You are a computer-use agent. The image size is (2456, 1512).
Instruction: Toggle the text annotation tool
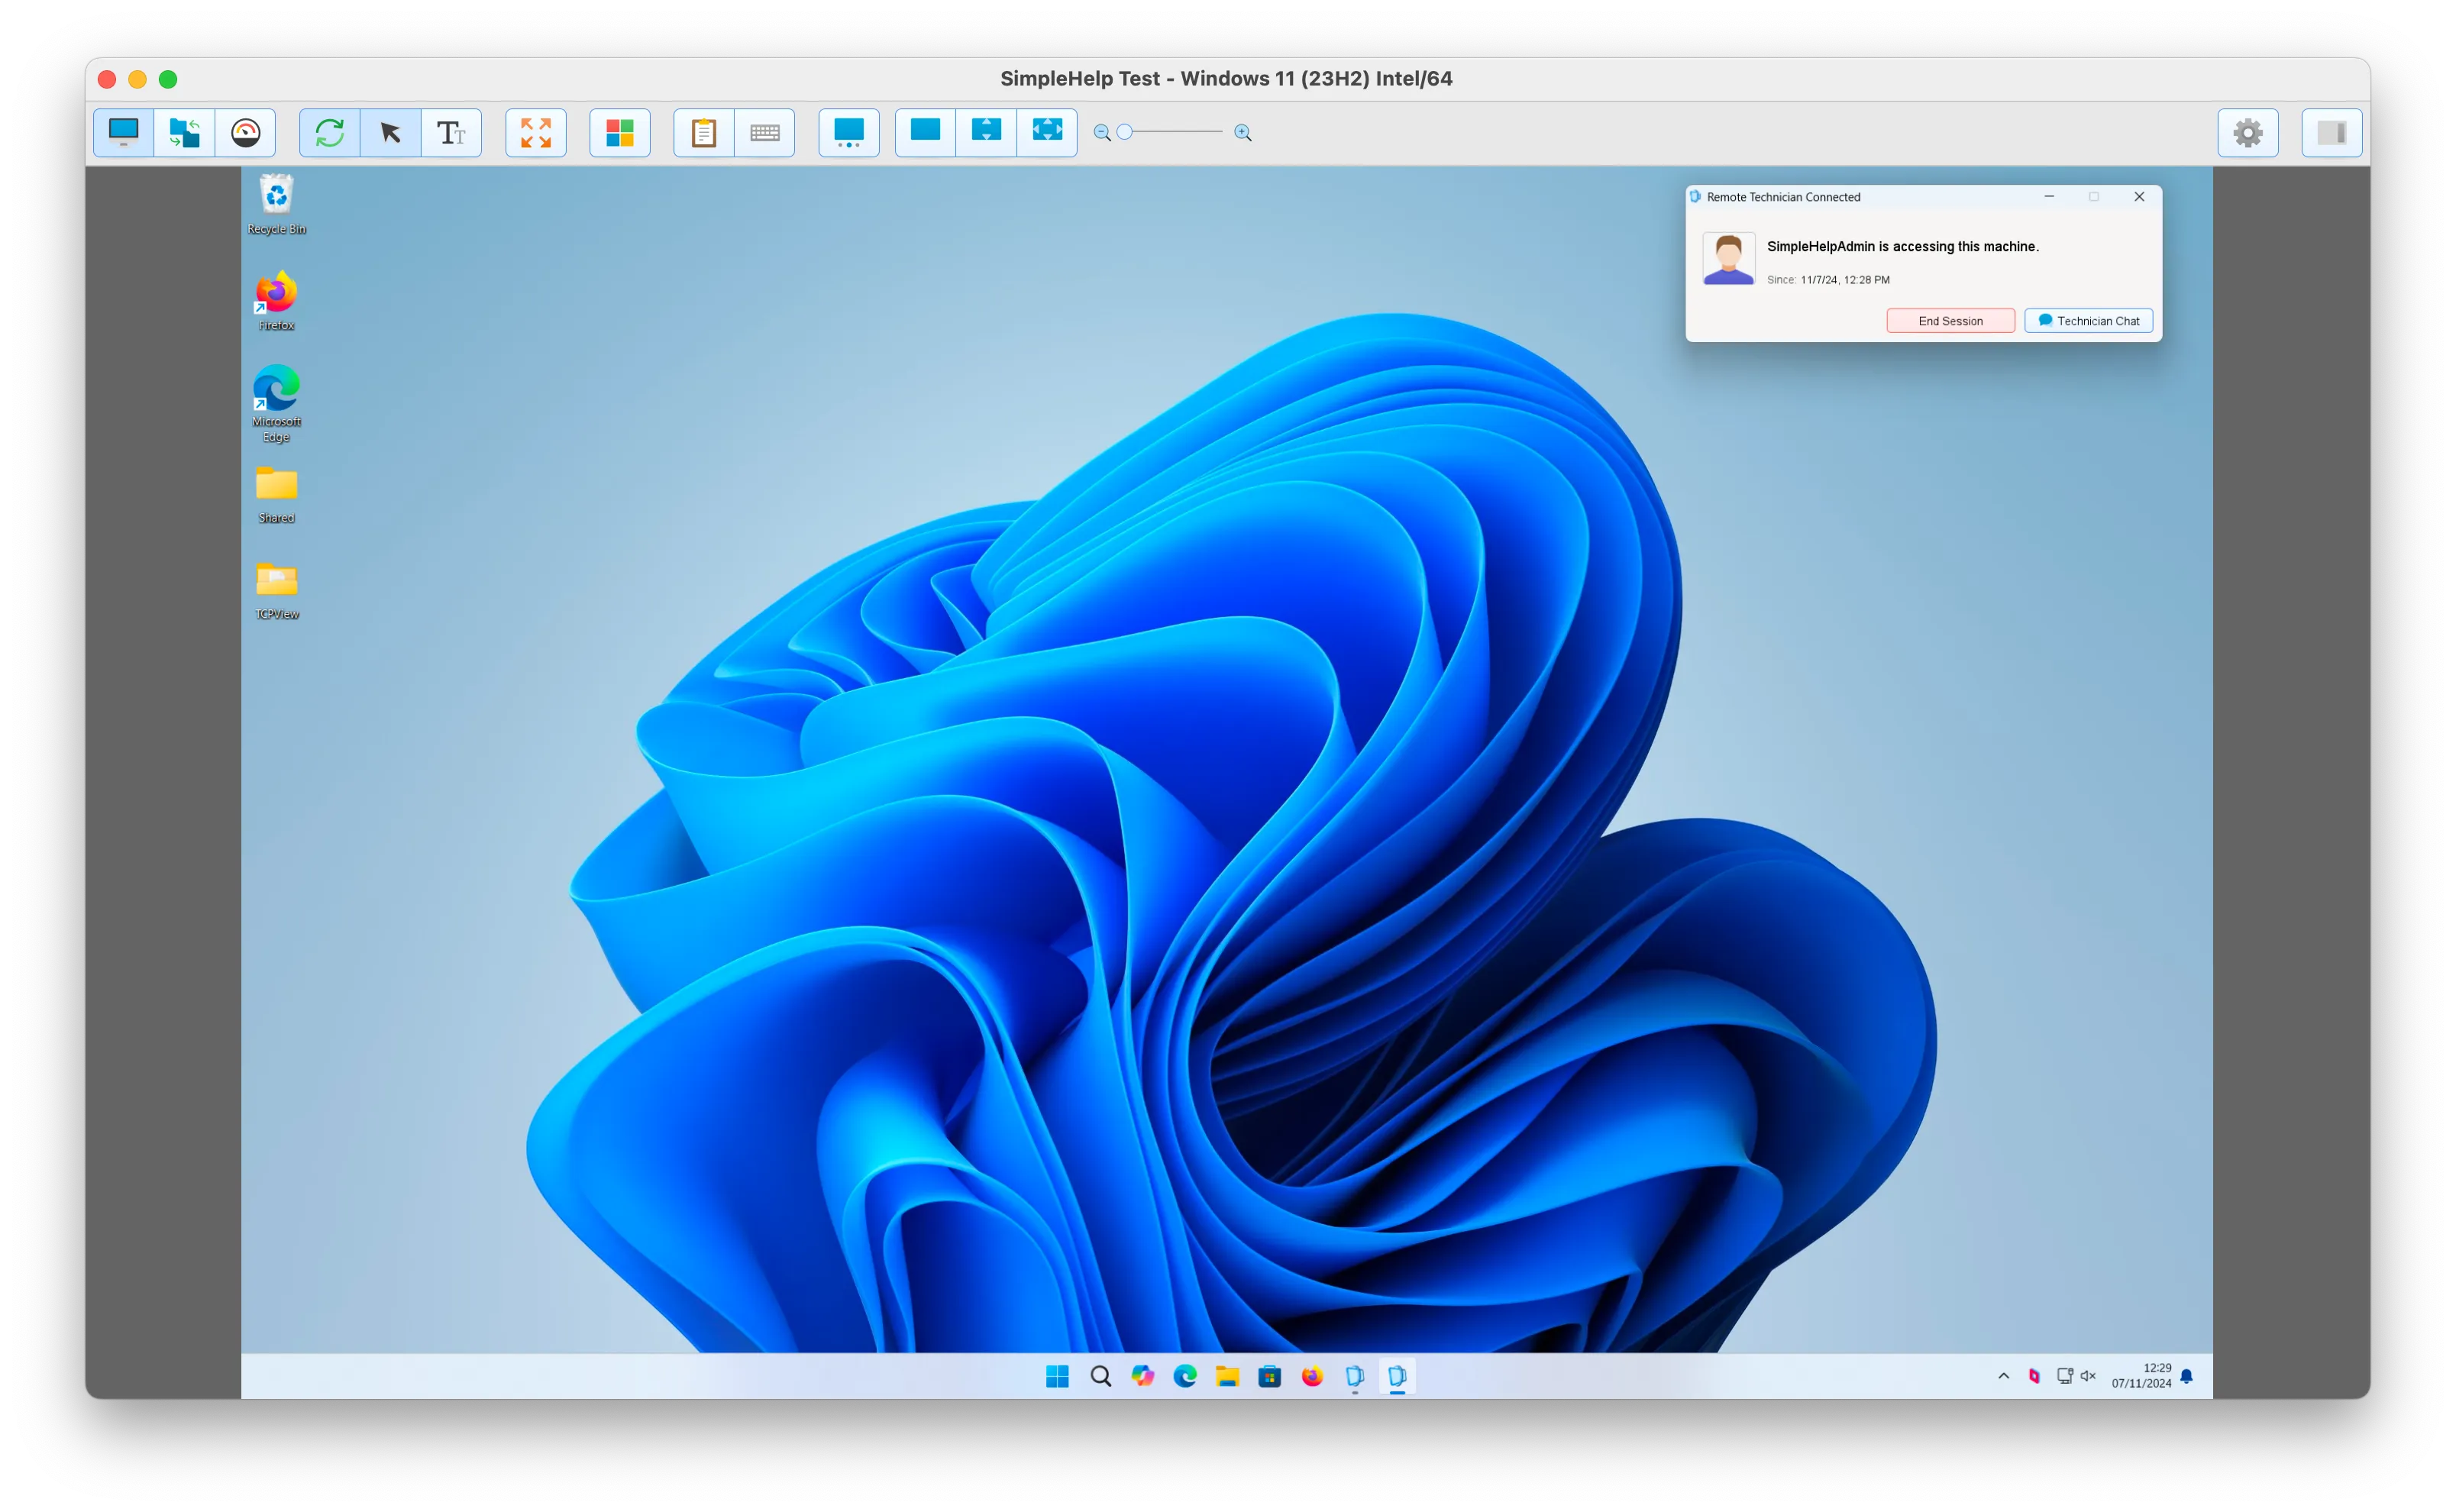(451, 132)
